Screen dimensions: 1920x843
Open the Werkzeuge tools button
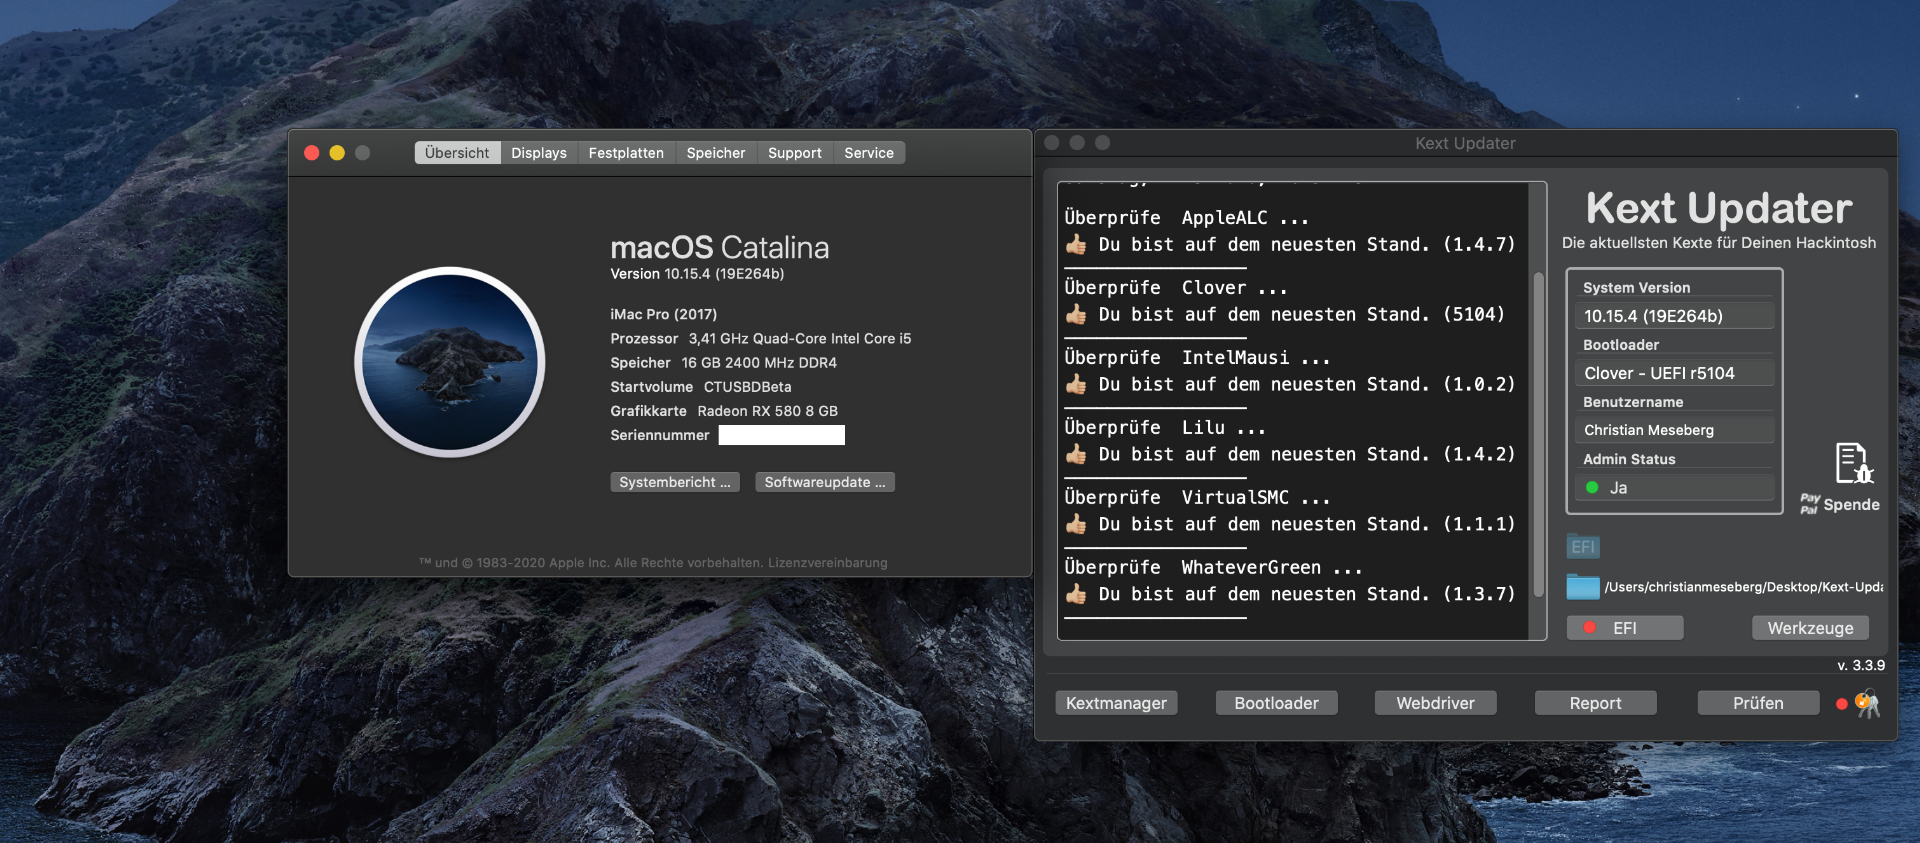(1810, 628)
